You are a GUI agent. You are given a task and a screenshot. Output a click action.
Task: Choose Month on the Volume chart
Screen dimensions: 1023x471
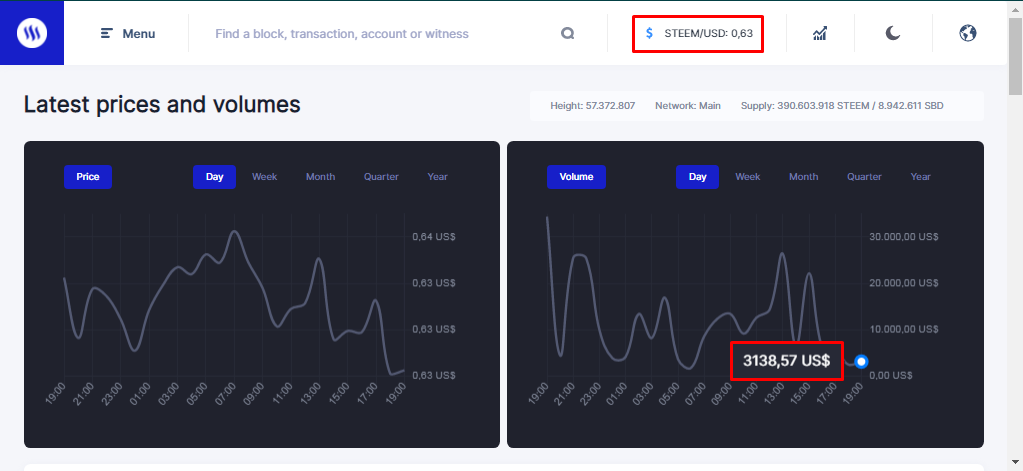click(803, 177)
